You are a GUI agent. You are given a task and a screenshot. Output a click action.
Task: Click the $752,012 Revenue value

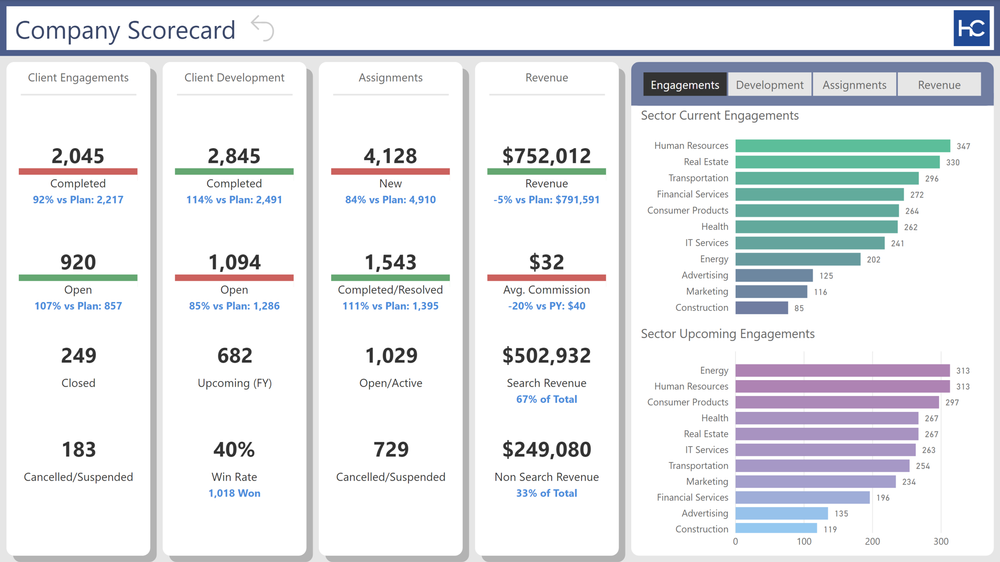(547, 156)
